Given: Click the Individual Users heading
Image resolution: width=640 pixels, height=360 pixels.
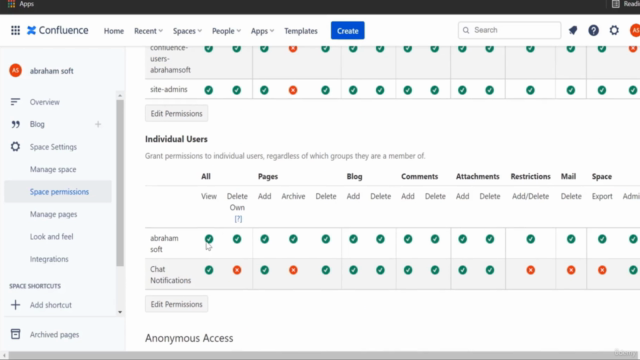Looking at the screenshot, I should click(176, 139).
